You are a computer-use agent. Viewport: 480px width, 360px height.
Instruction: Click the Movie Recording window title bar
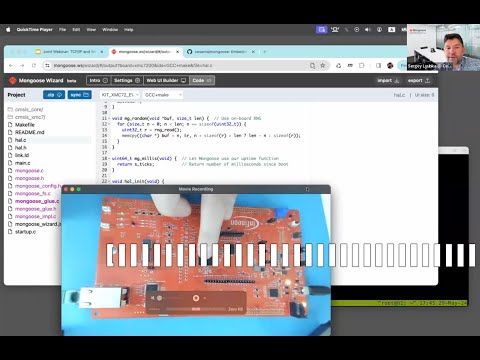(196, 189)
